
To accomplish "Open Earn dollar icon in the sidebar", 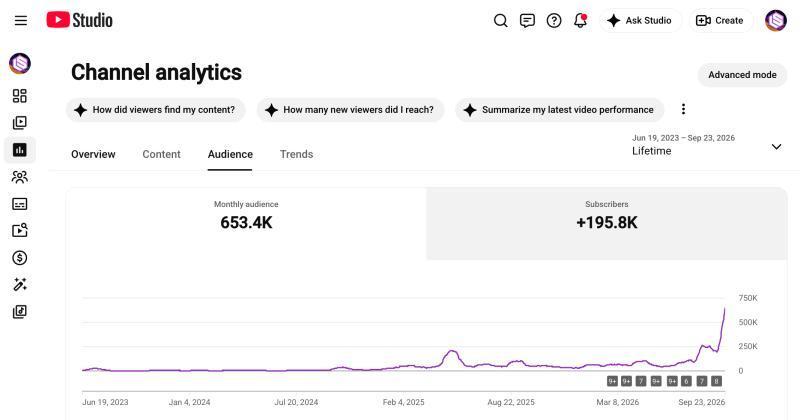I will coord(20,258).
